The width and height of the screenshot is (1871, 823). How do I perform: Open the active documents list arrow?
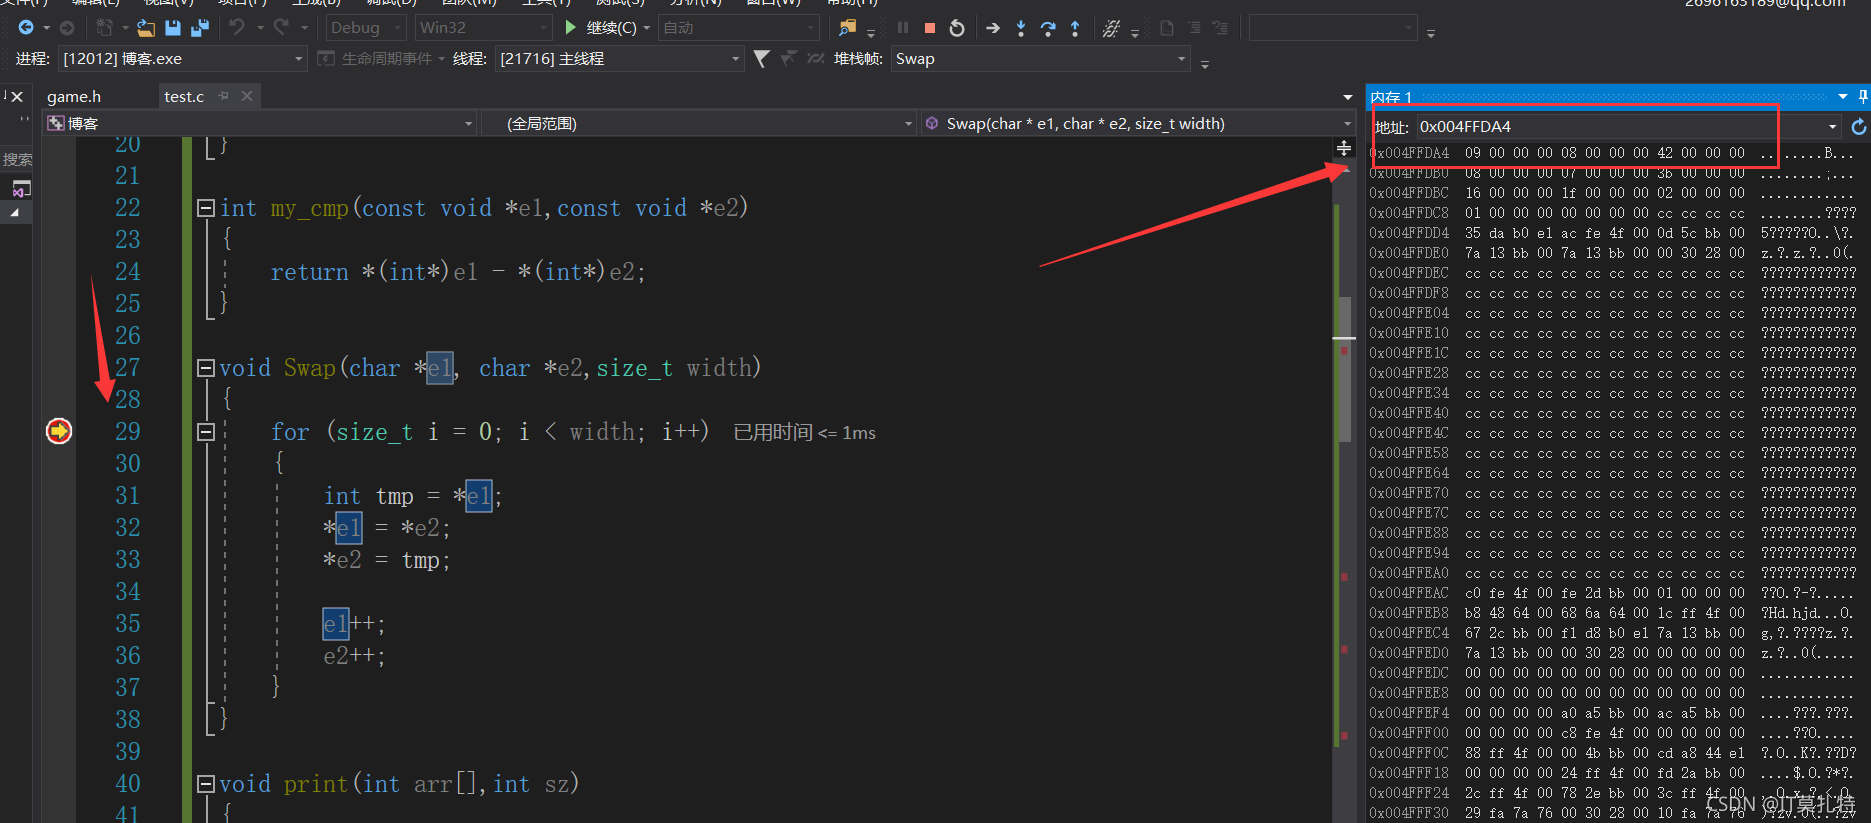1347,97
